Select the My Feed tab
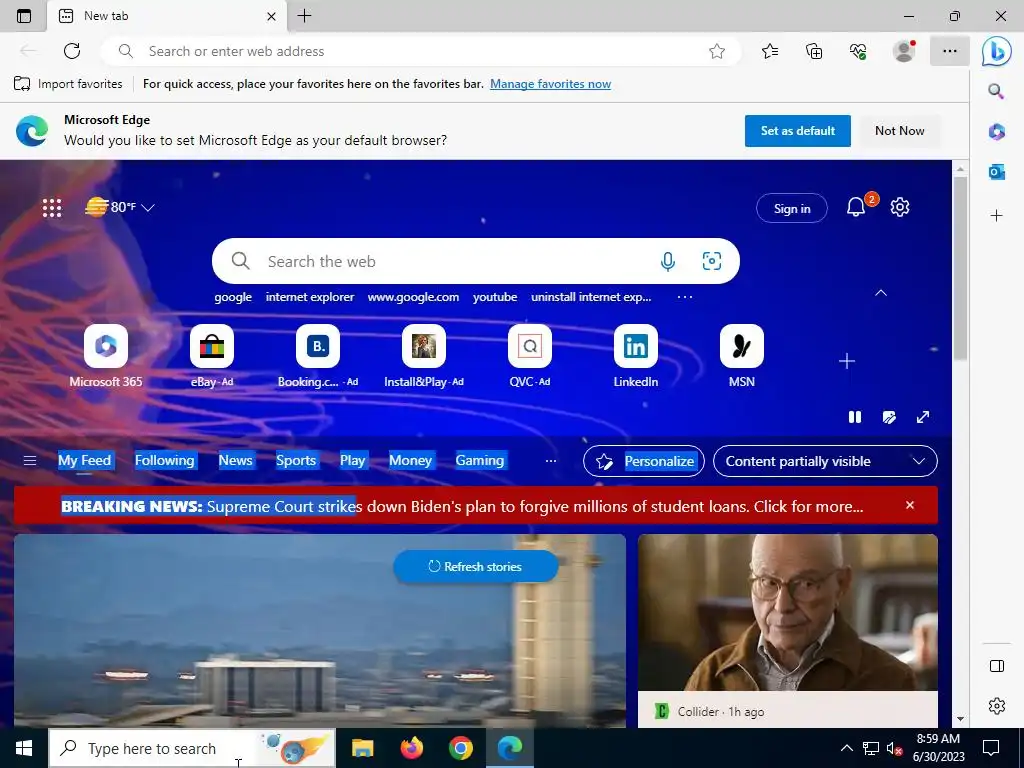Screen dimensions: 1024x768 pos(85,460)
